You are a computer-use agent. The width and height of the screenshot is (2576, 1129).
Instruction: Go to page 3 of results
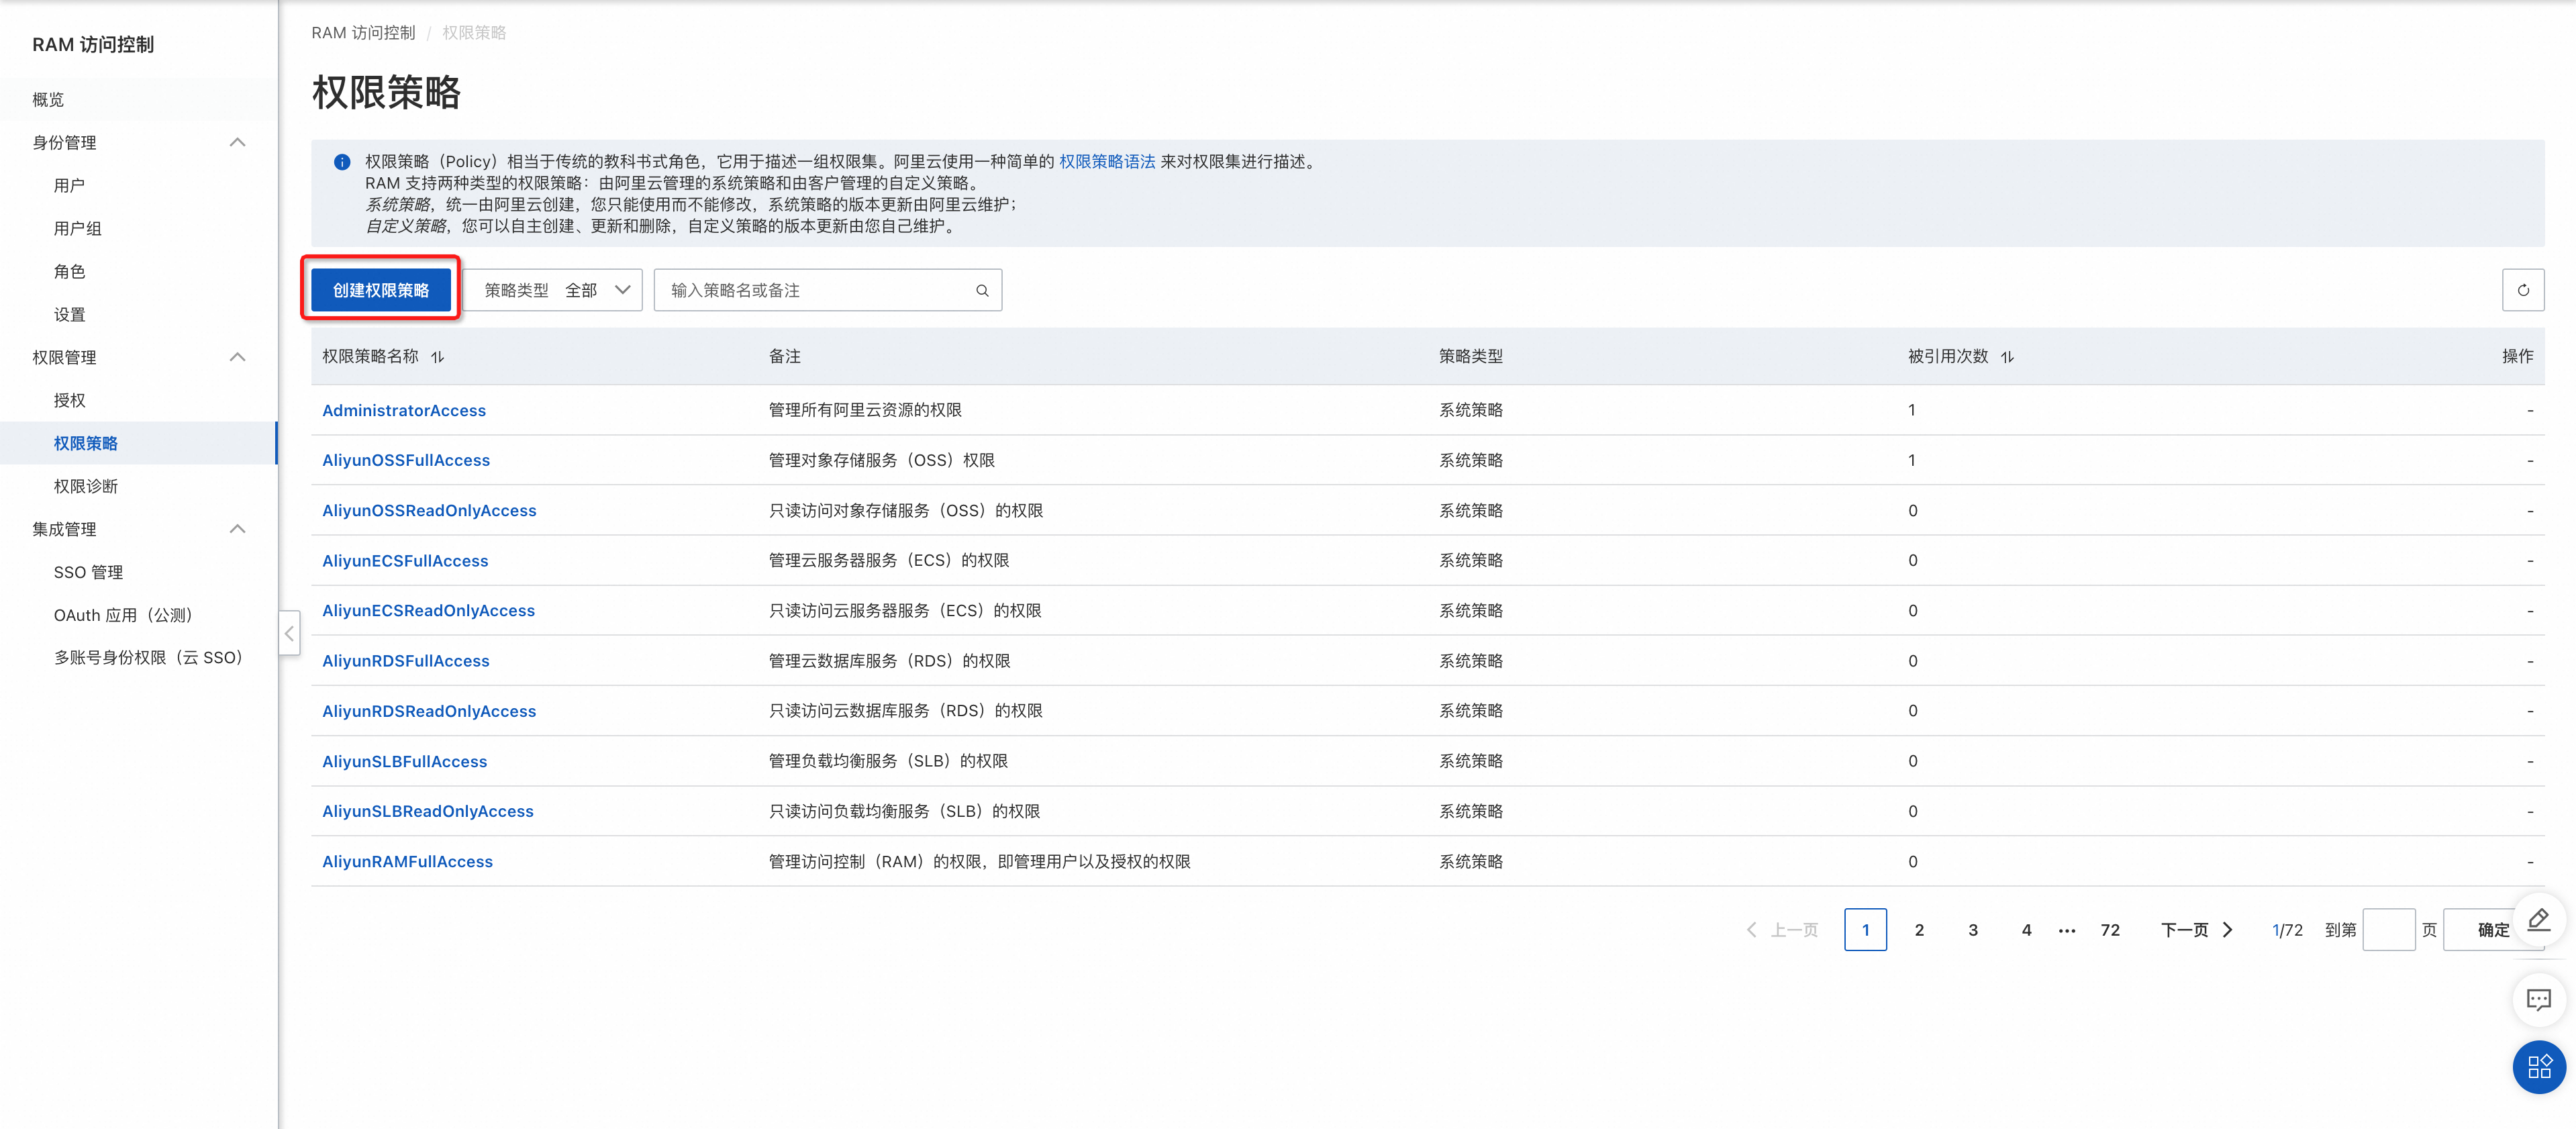(x=1972, y=930)
